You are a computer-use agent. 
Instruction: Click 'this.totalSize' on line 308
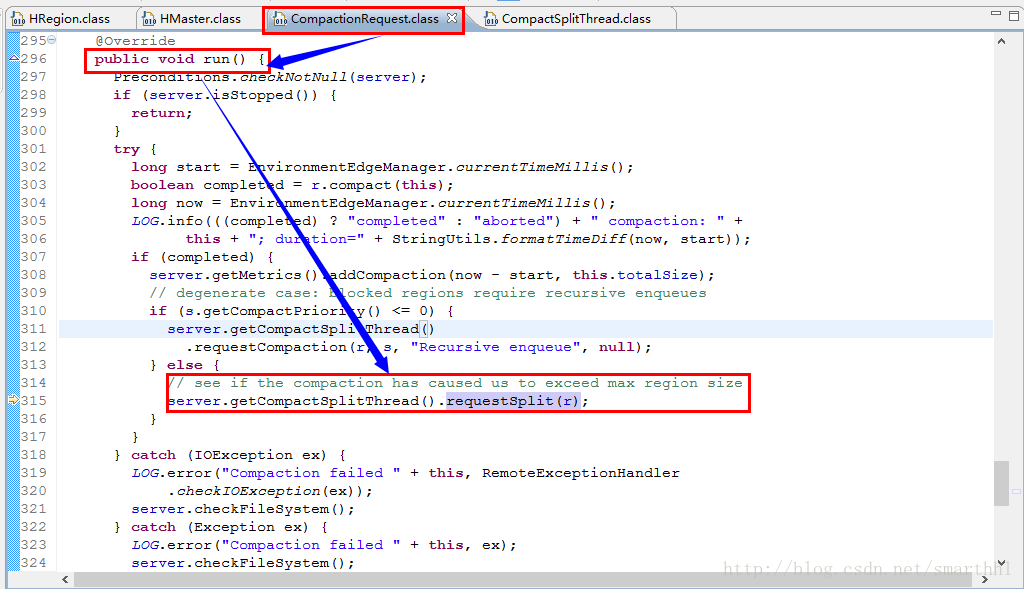click(635, 275)
